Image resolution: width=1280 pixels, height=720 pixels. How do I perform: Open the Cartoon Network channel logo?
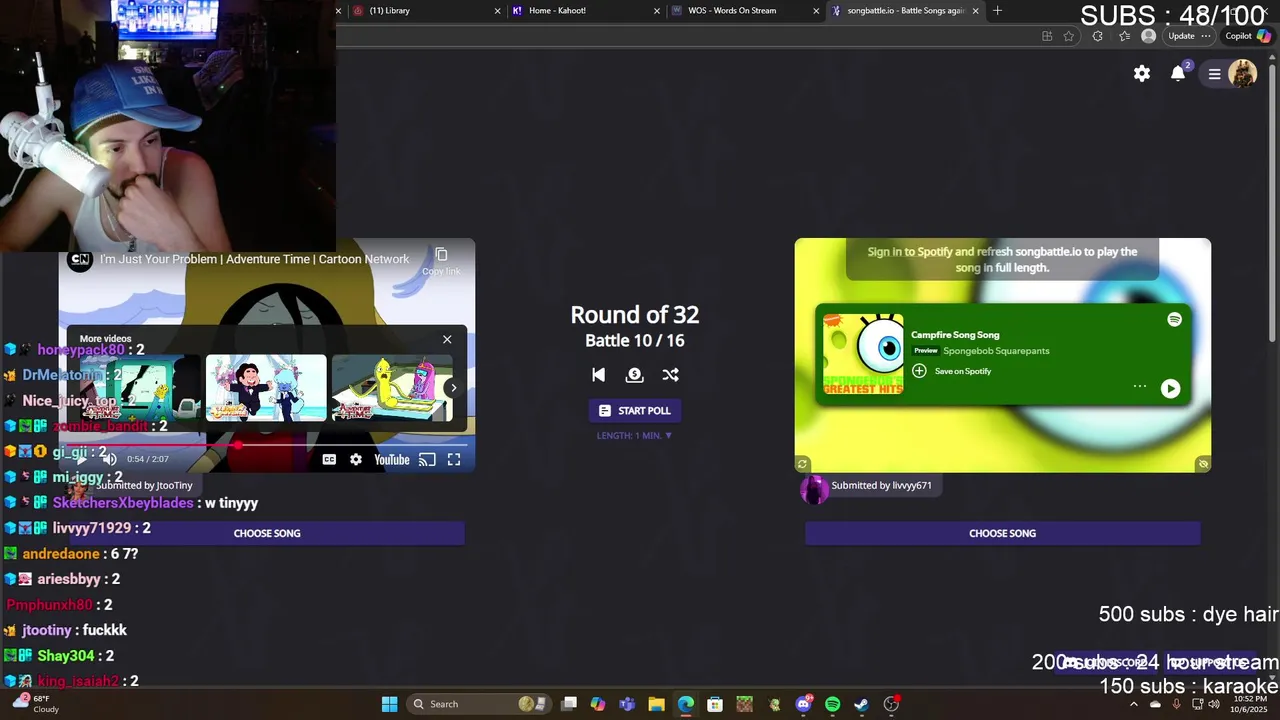pyautogui.click(x=80, y=259)
